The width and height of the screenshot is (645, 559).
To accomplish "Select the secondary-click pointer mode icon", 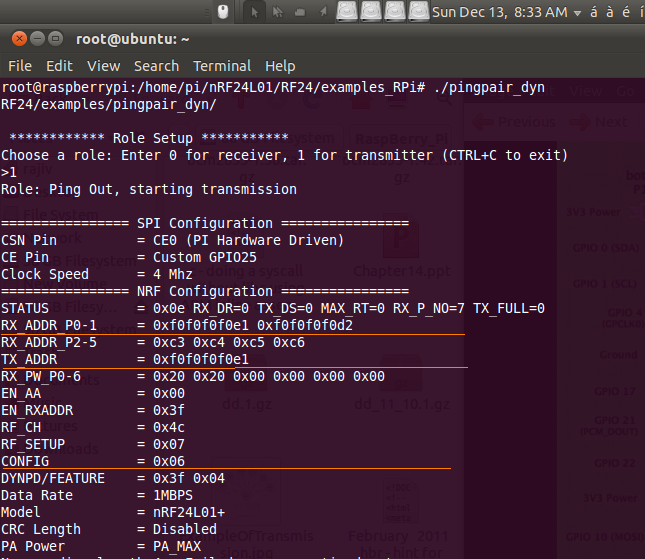I will pyautogui.click(x=323, y=12).
